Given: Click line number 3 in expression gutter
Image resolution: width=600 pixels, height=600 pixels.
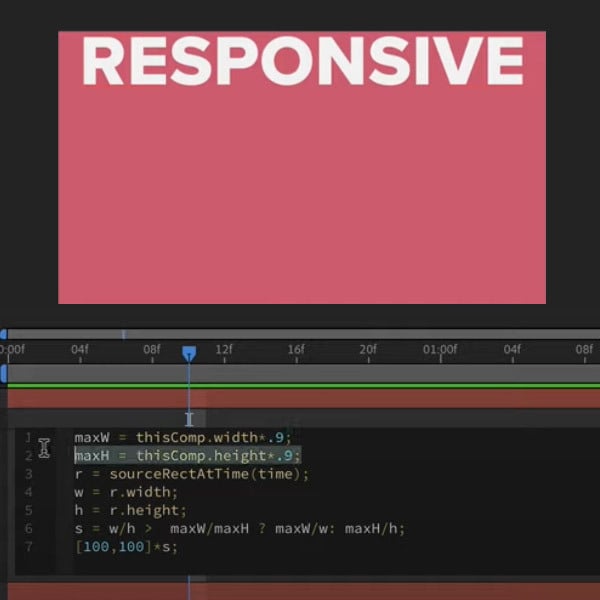Looking at the screenshot, I should (x=28, y=474).
